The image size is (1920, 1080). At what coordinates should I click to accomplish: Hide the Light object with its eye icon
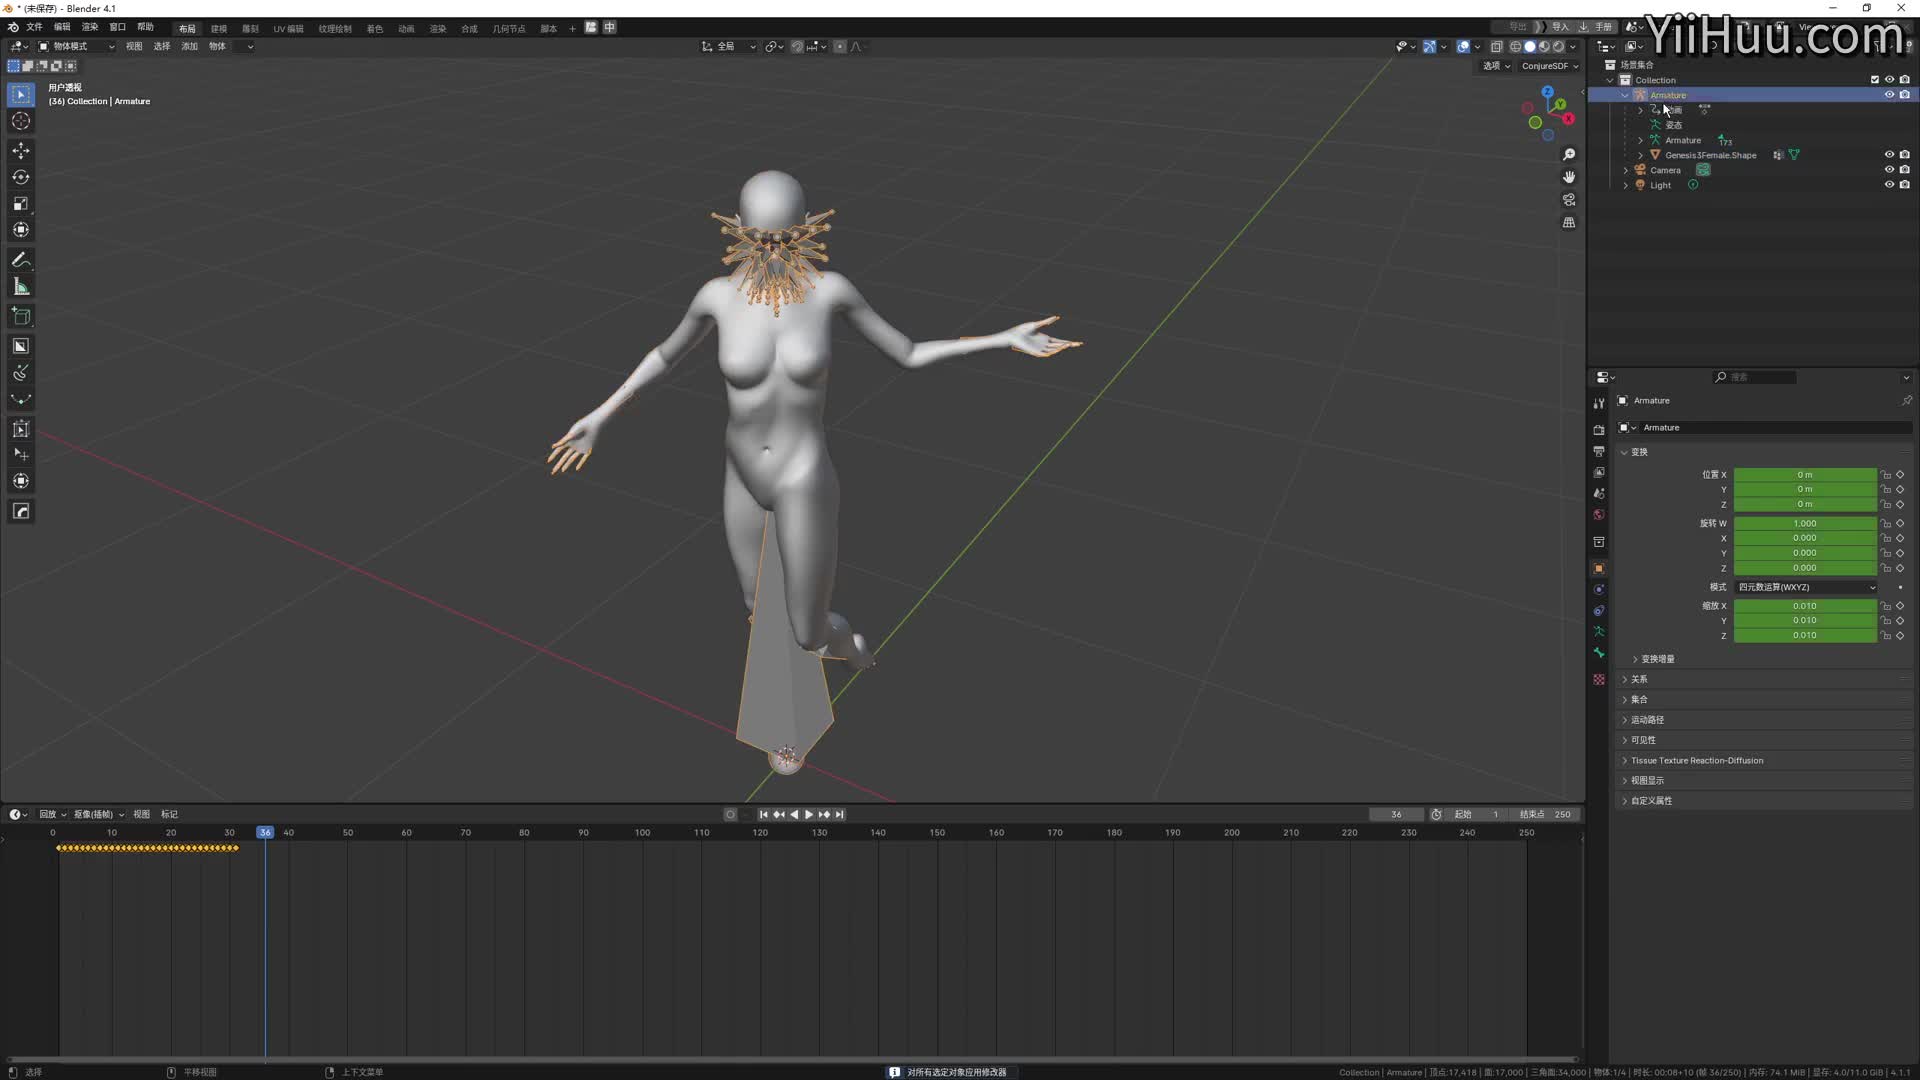coord(1889,185)
